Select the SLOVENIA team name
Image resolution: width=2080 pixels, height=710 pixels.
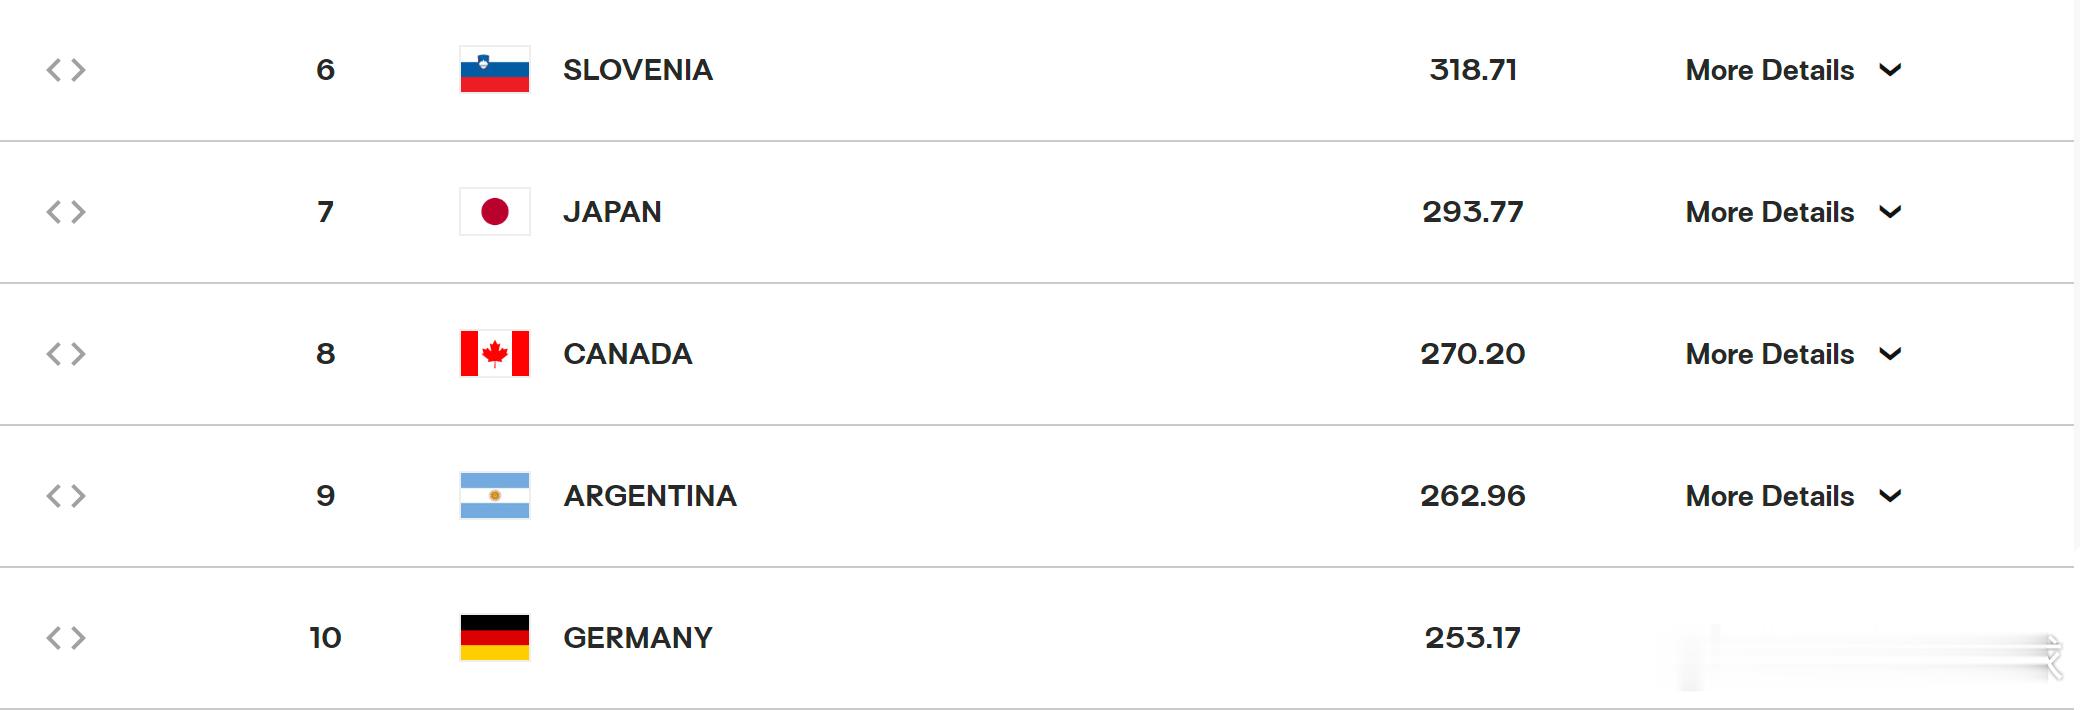coord(638,70)
